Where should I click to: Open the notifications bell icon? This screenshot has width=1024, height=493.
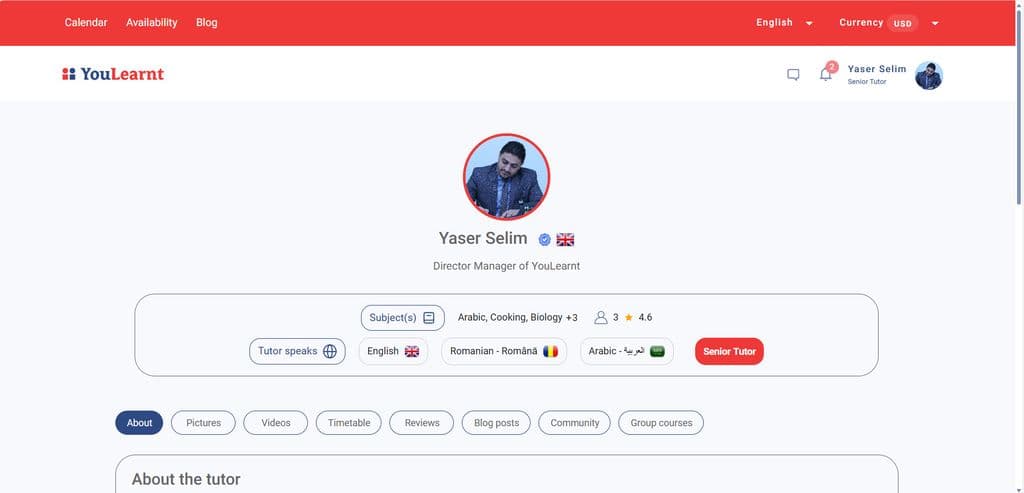tap(825, 74)
